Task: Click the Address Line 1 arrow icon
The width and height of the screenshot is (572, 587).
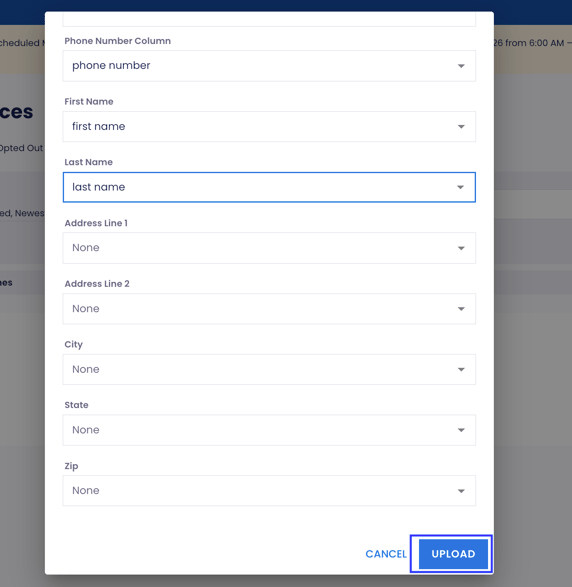Action: [x=461, y=248]
